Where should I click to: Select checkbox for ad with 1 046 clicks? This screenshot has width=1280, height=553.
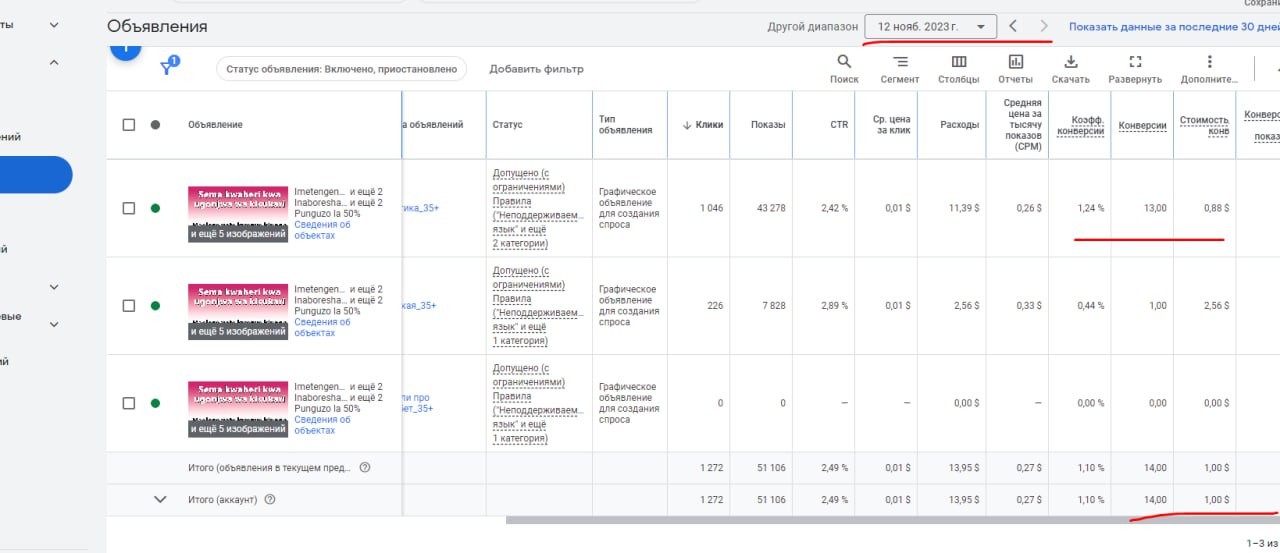(128, 208)
